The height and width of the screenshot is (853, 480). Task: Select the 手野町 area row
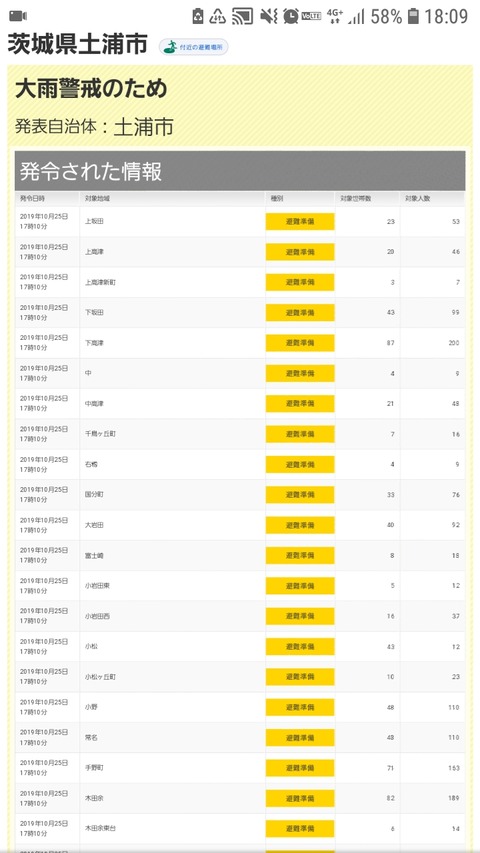point(240,768)
